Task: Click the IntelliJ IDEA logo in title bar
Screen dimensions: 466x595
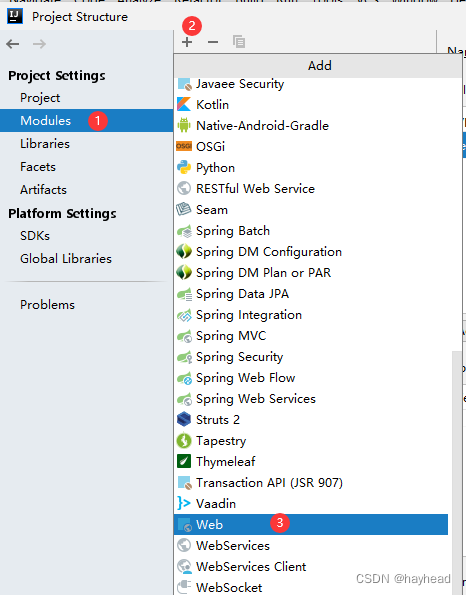Action: click(x=15, y=16)
